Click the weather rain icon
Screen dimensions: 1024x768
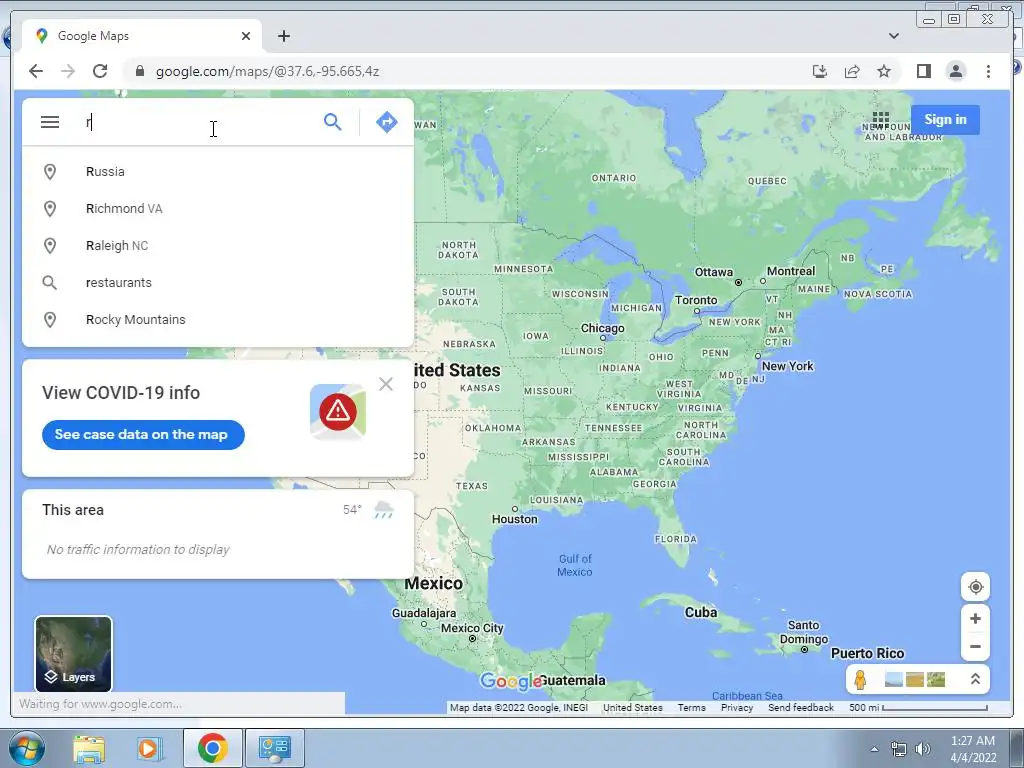383,510
